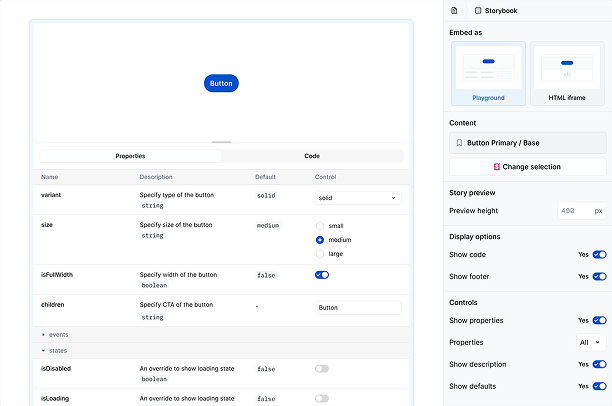Select Playground embed option
This screenshot has width=612, height=406.
pos(488,73)
